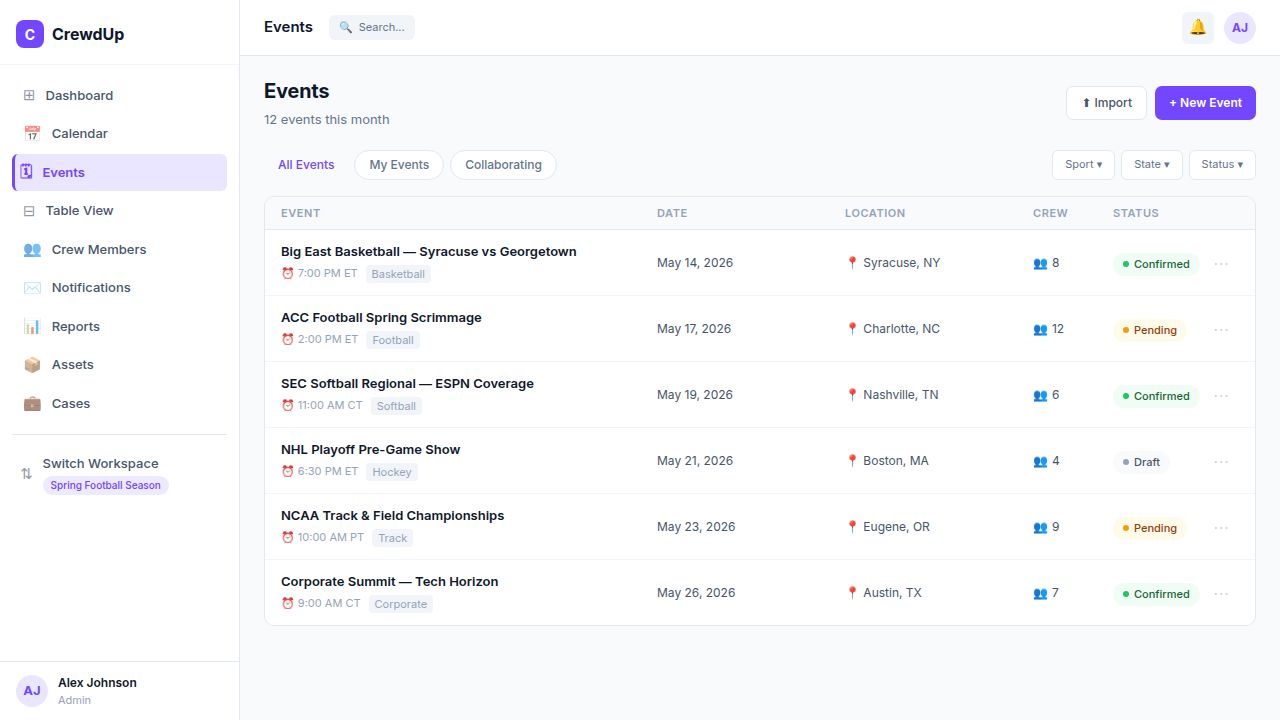Click the Hockey sport tag
The height and width of the screenshot is (720, 1280).
(392, 472)
